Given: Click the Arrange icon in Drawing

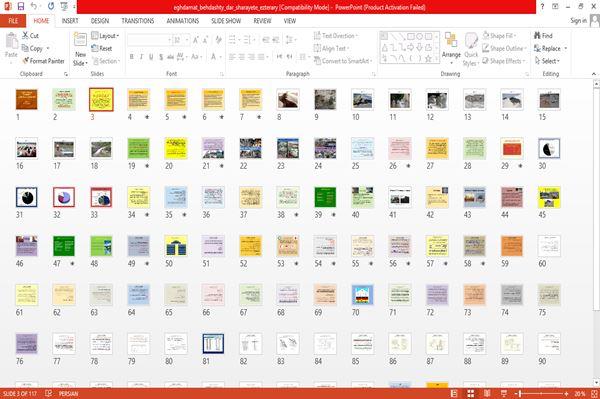Looking at the screenshot, I should [451, 41].
